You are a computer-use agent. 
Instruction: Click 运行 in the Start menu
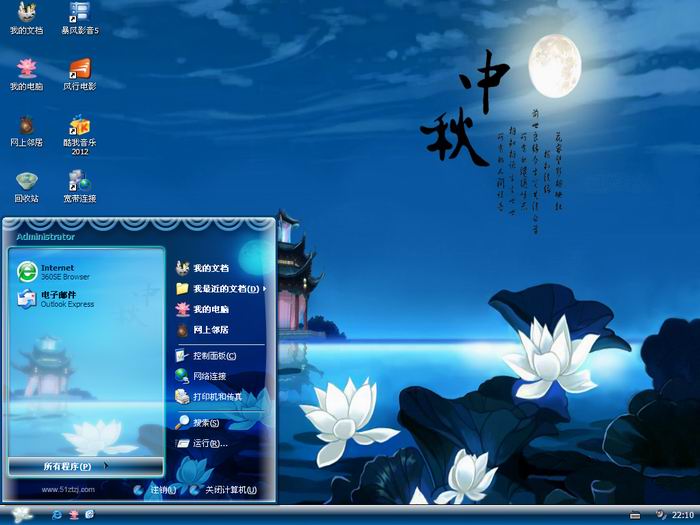point(208,443)
